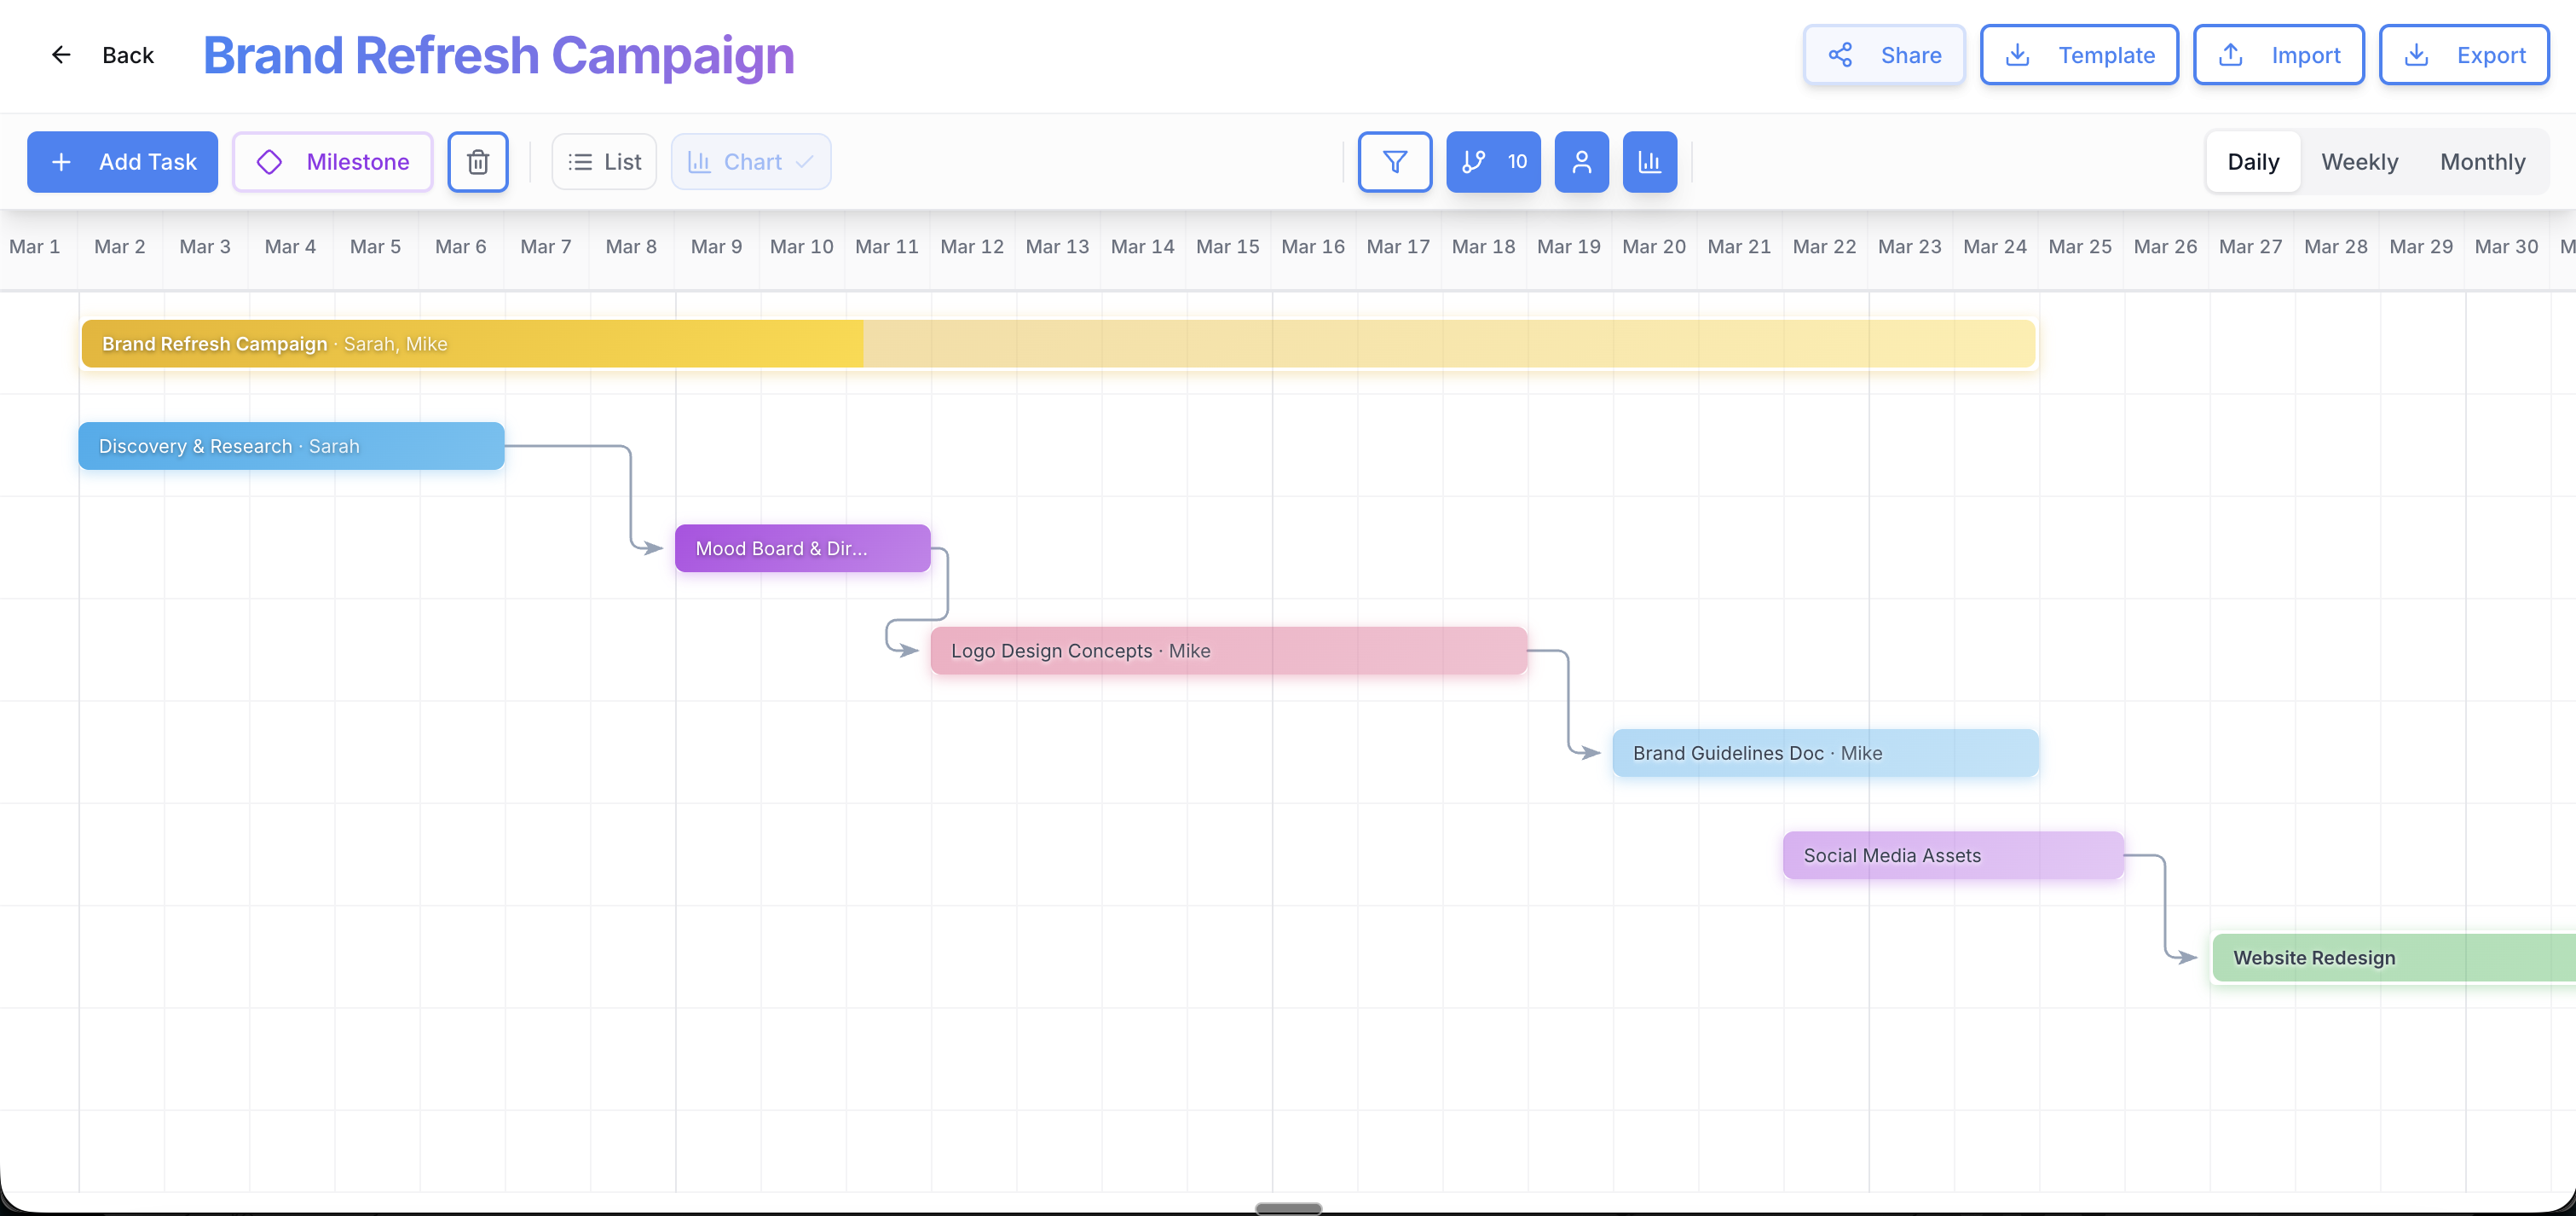
Task: Click the Mar 23 date header
Action: [1909, 247]
